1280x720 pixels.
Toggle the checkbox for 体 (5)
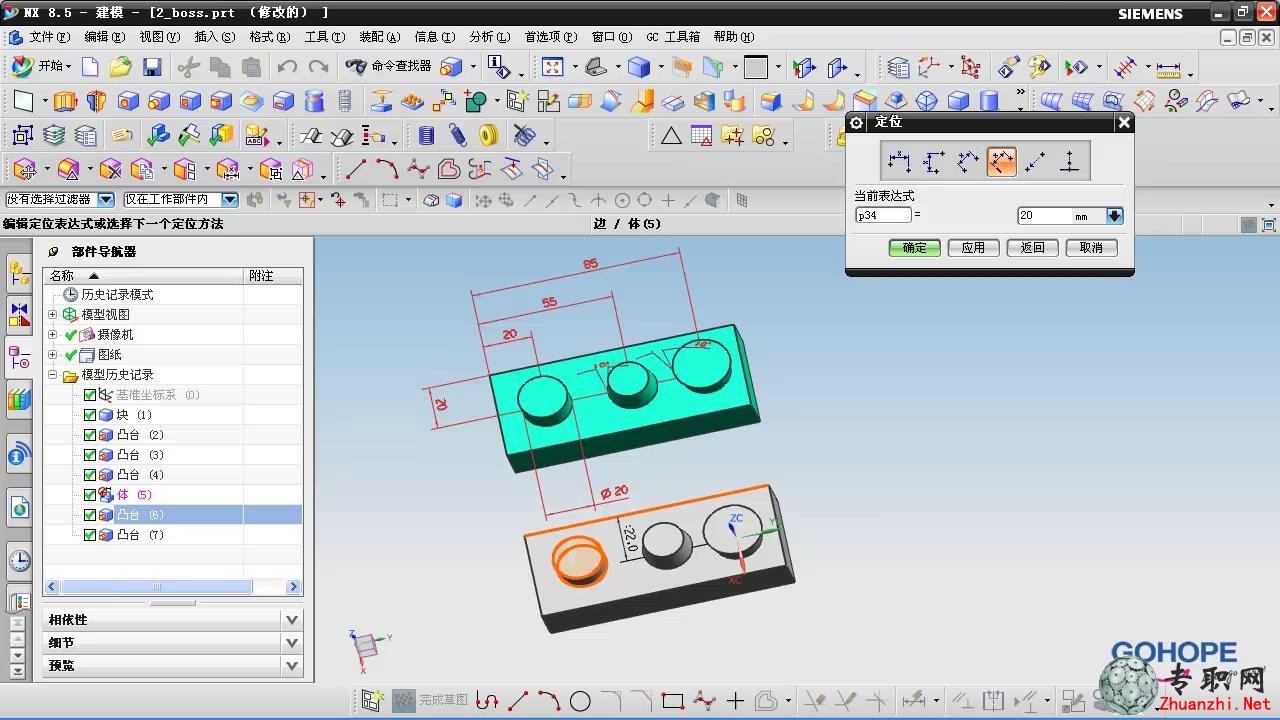[90, 495]
